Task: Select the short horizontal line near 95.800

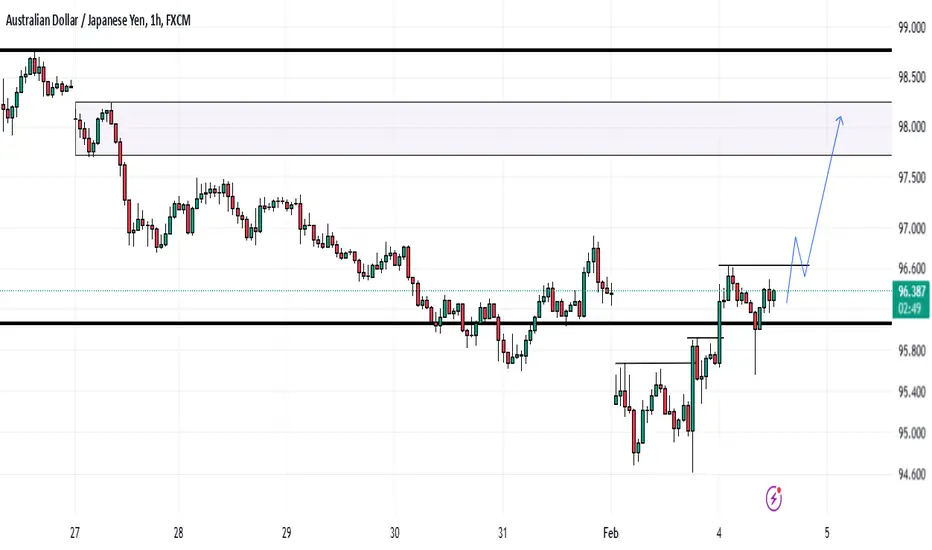Action: coord(706,338)
